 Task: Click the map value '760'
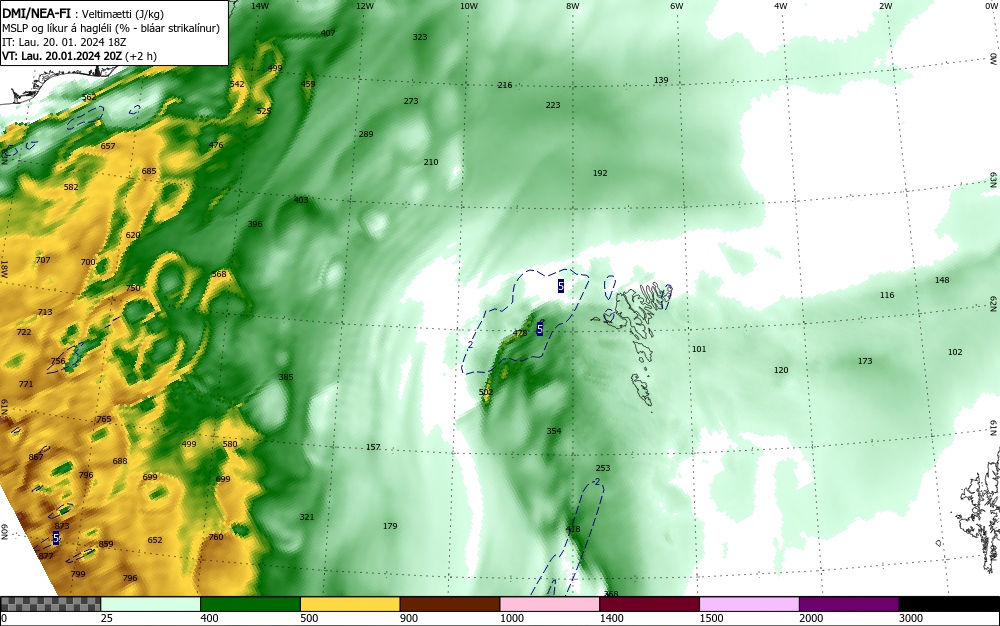pos(216,537)
